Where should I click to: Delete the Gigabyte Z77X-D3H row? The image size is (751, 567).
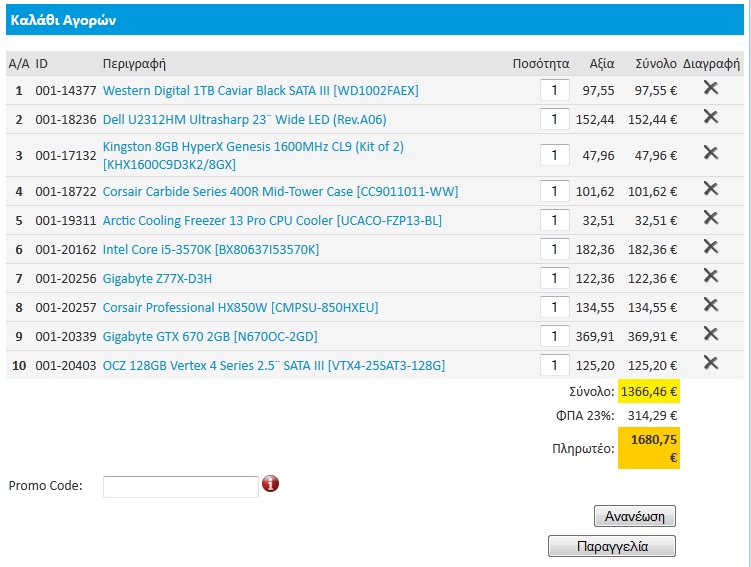pyautogui.click(x=711, y=276)
